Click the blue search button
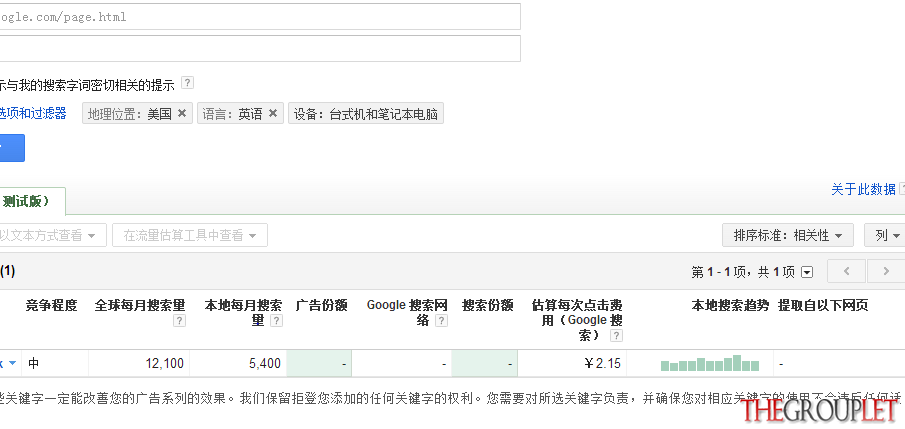Image resolution: width=905 pixels, height=429 pixels. (12, 148)
